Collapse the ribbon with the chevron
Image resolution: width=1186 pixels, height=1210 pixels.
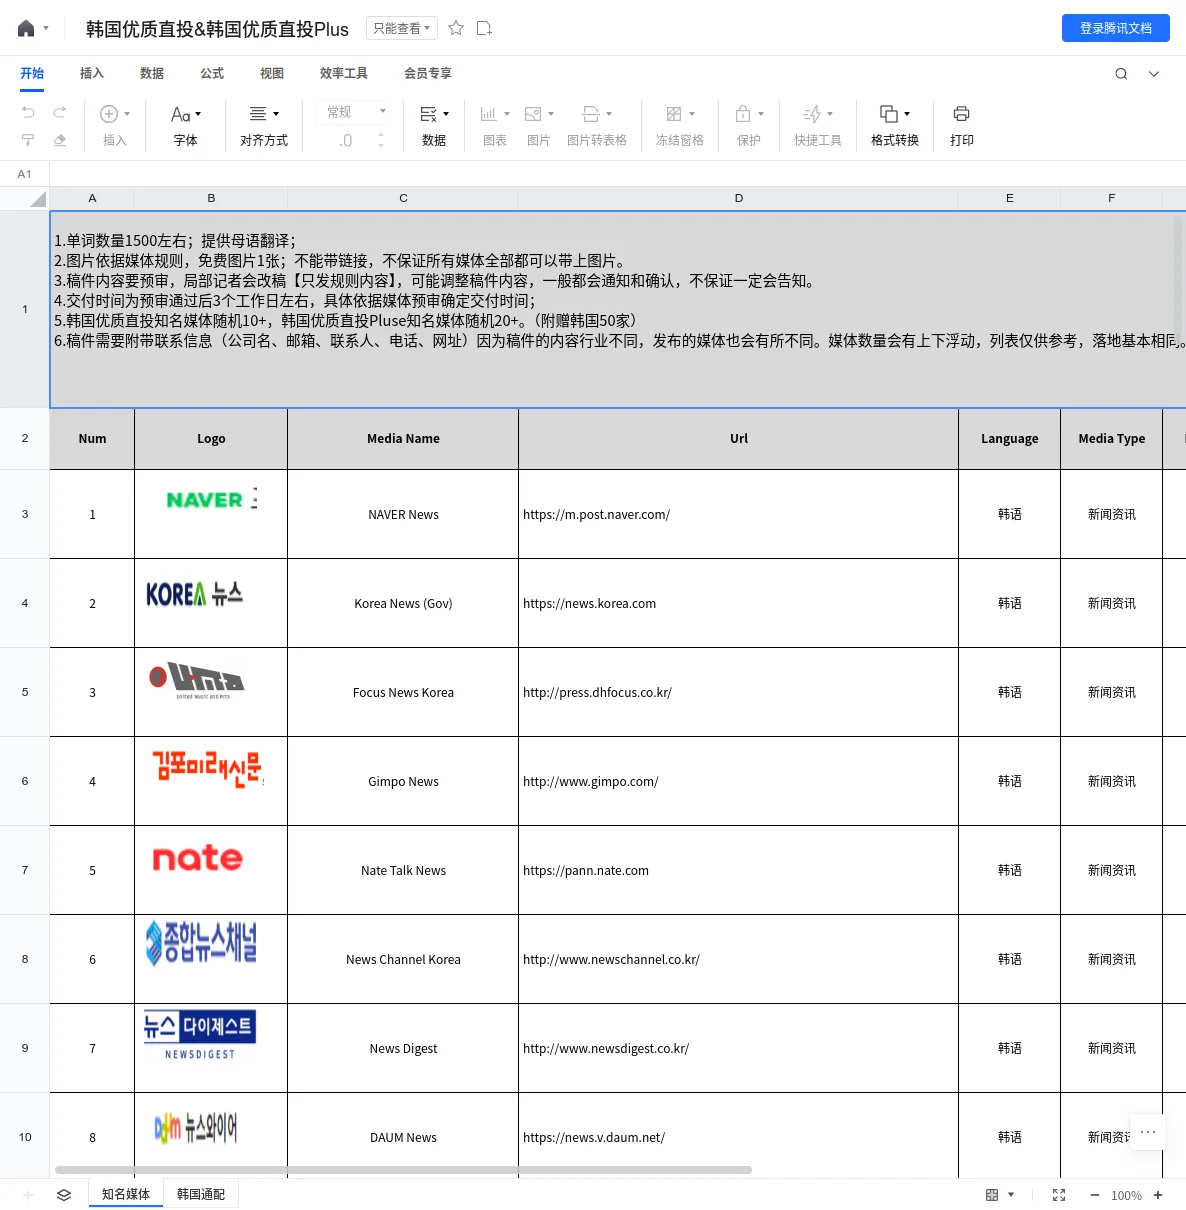(x=1154, y=74)
